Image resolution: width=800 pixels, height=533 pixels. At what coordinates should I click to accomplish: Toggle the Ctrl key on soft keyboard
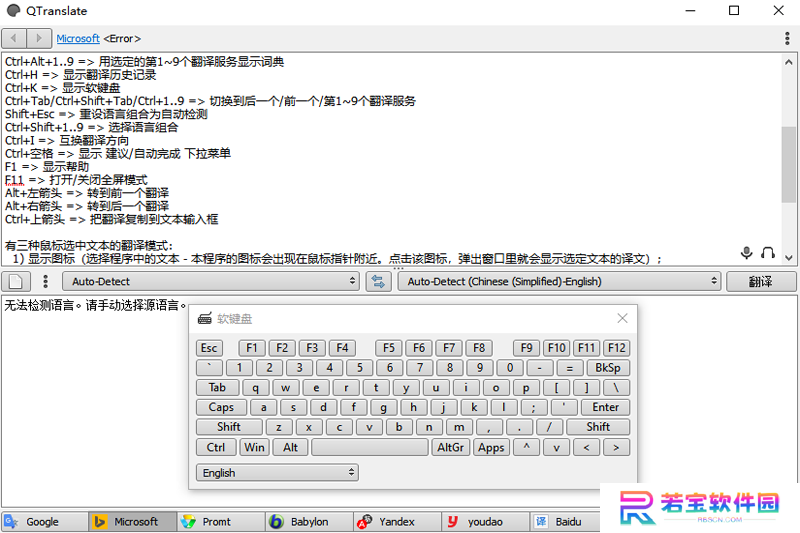[216, 447]
